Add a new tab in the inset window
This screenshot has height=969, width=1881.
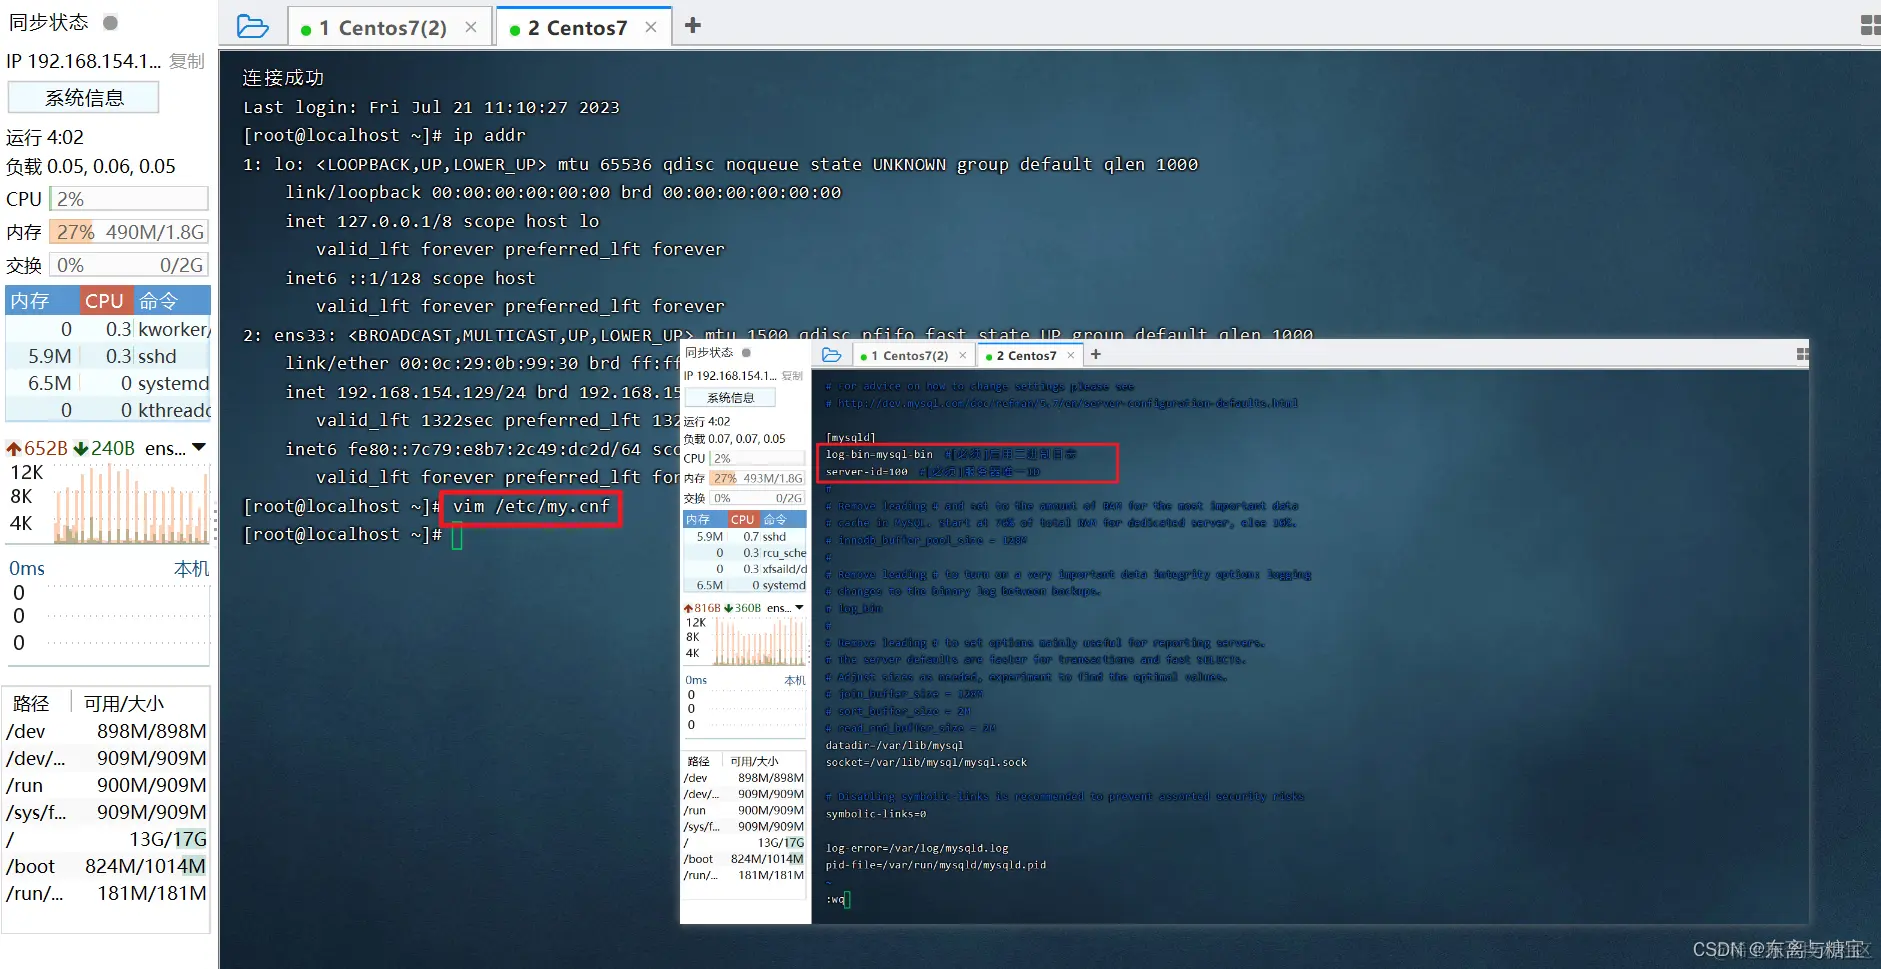click(x=1096, y=354)
